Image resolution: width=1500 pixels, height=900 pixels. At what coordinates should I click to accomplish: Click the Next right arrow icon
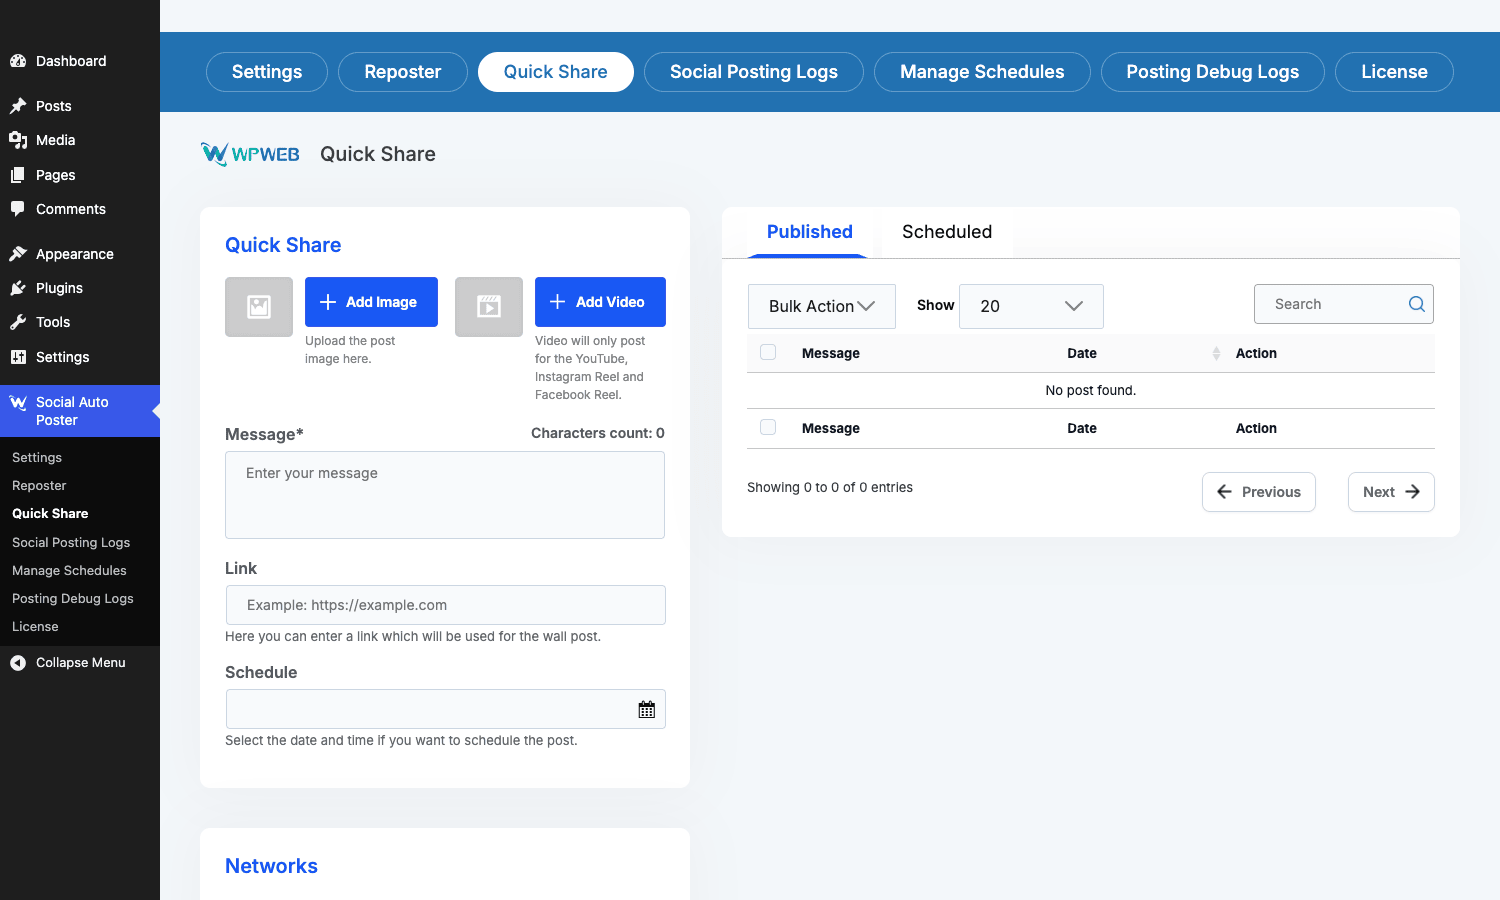(1412, 492)
